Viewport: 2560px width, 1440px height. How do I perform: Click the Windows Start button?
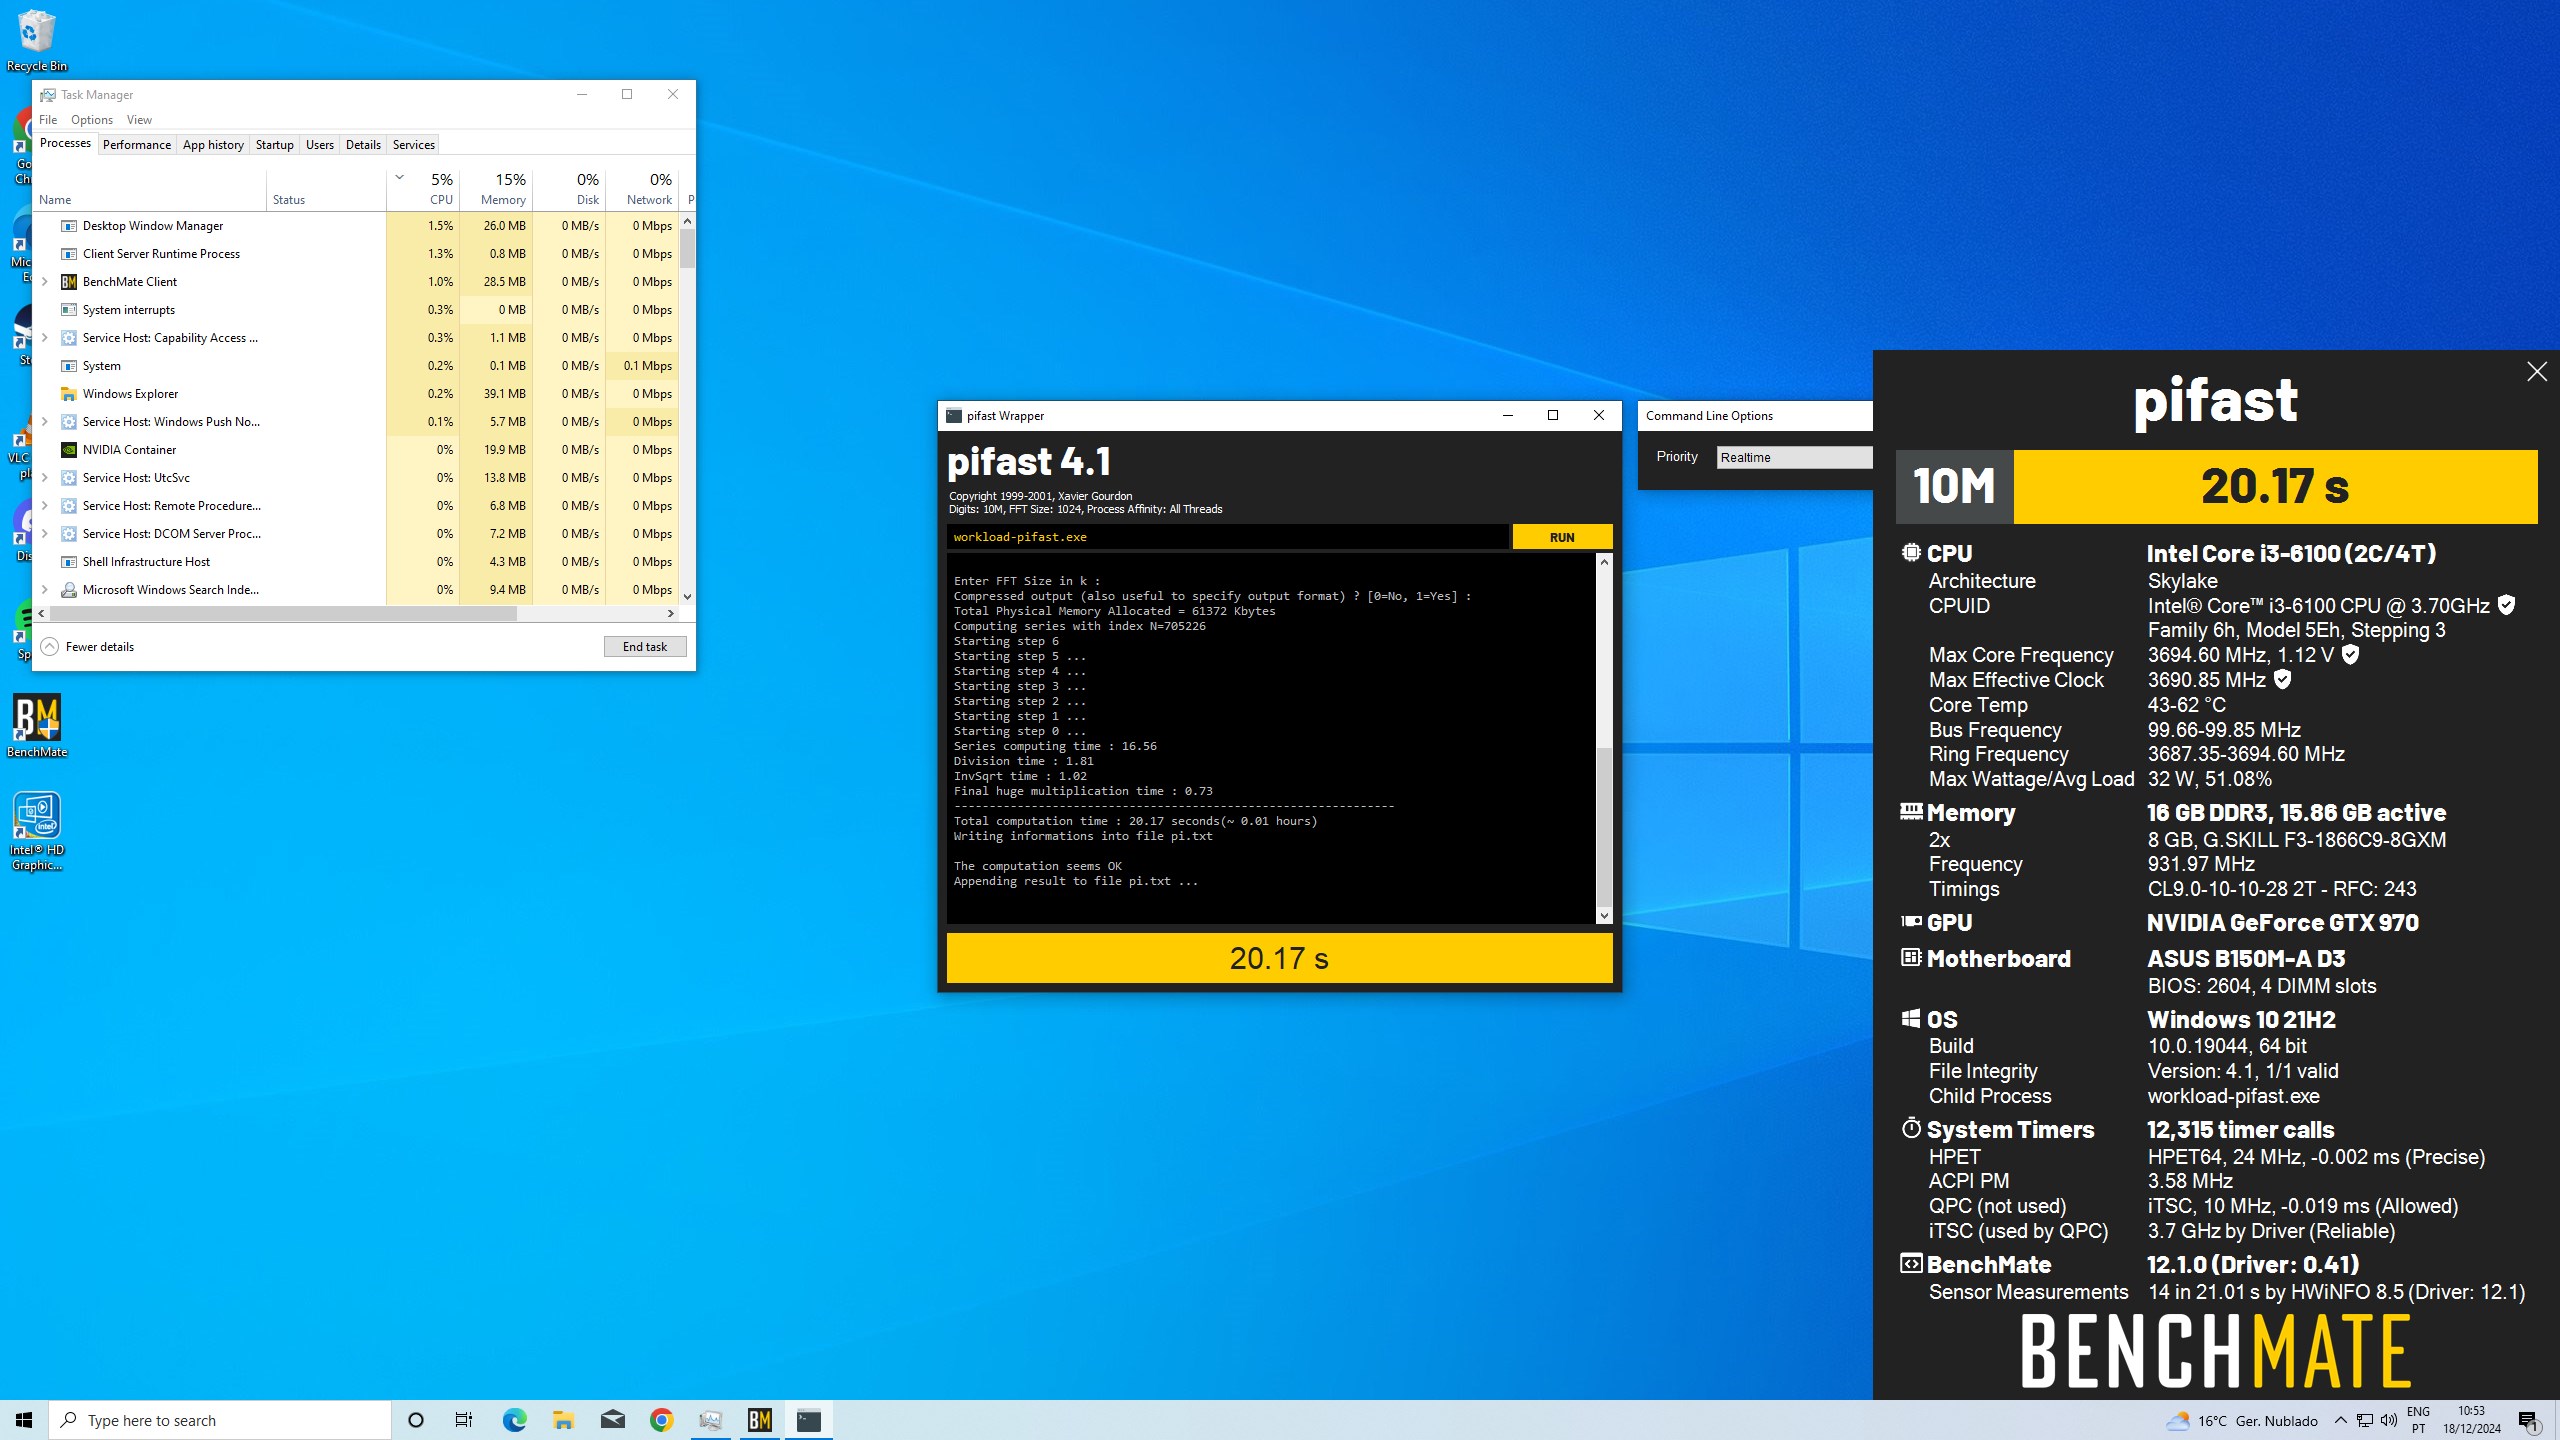click(x=24, y=1420)
